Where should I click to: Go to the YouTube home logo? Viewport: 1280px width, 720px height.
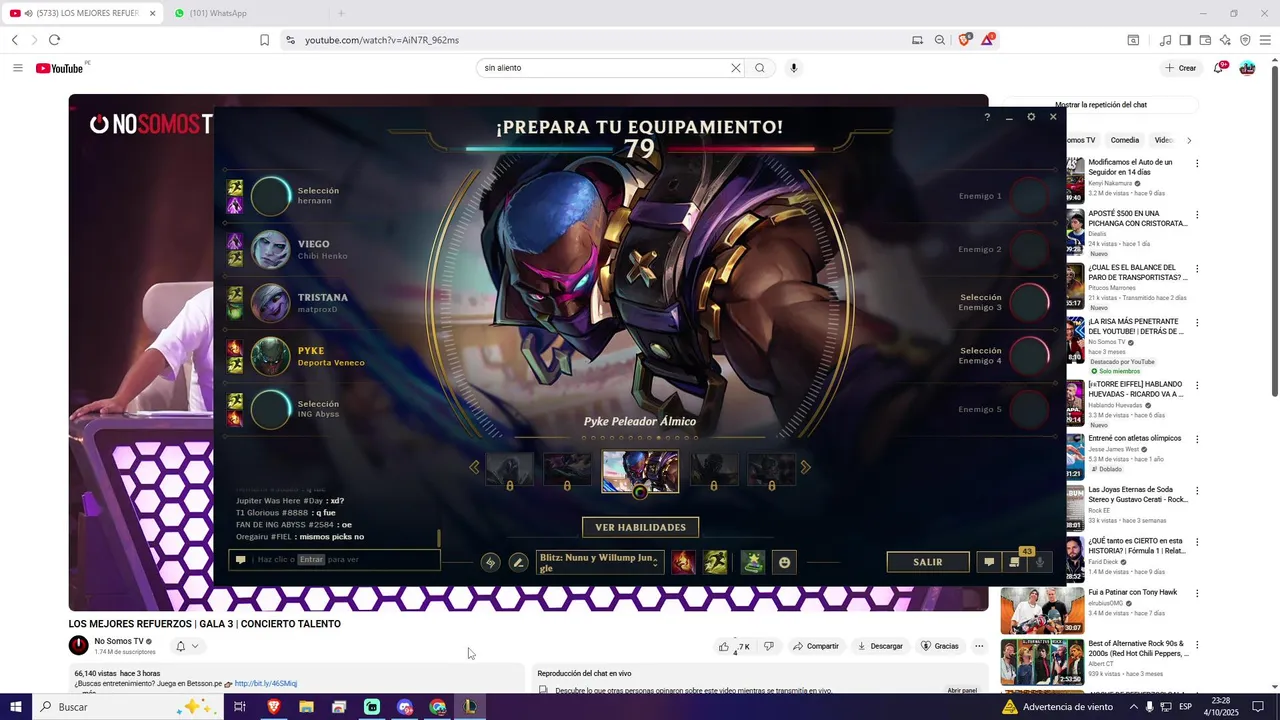click(x=60, y=68)
